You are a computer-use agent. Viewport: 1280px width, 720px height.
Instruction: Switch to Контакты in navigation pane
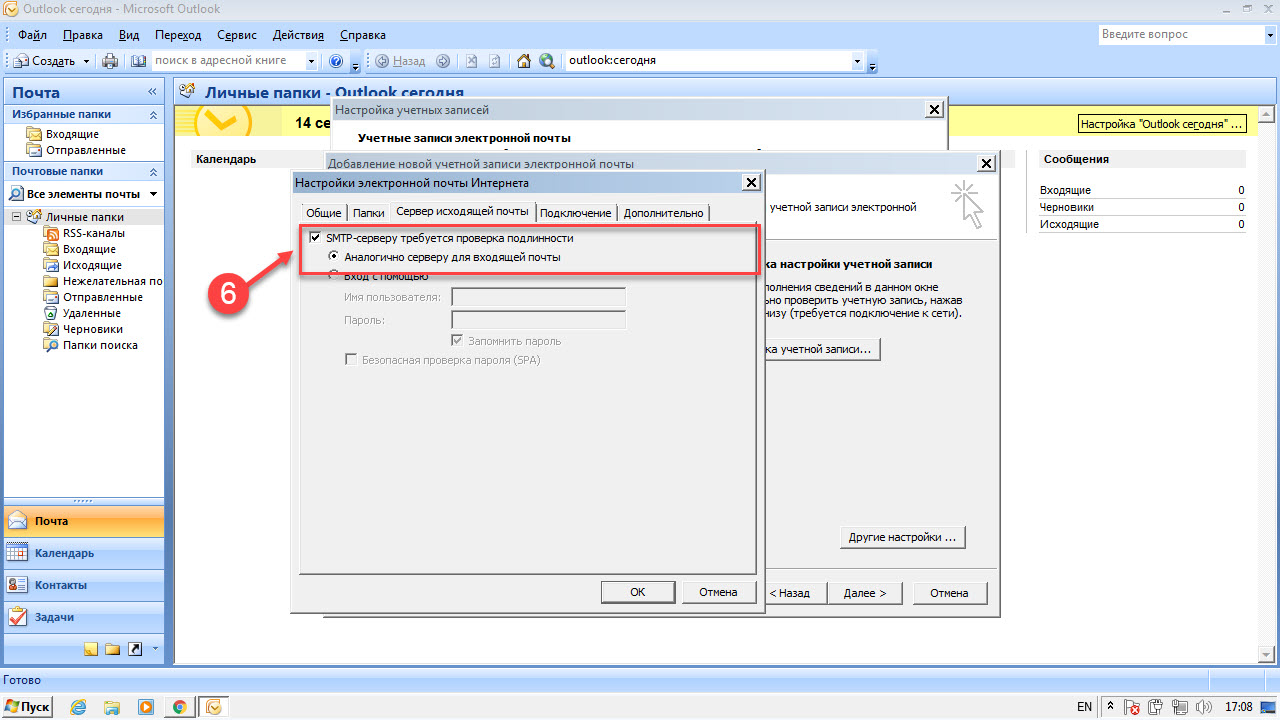(84, 585)
